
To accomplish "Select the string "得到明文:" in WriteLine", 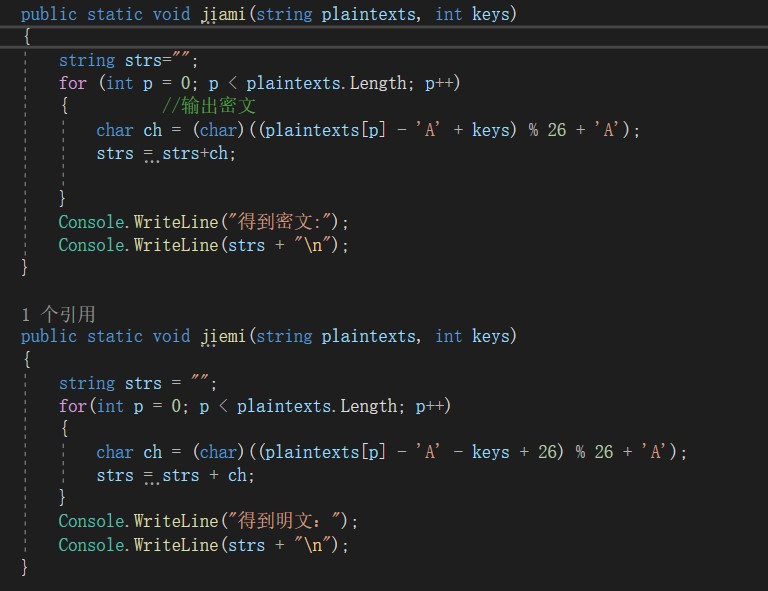I will pyautogui.click(x=285, y=520).
